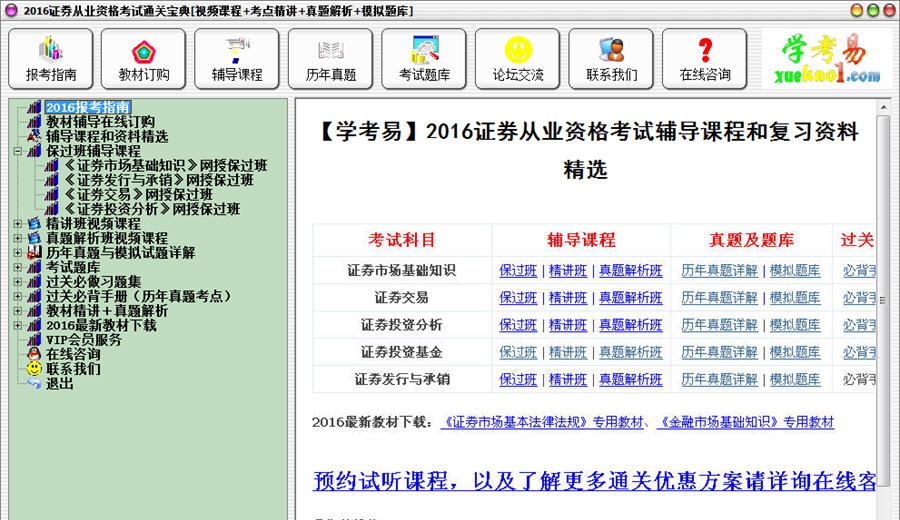Click the 教材订购 toolbar button
The height and width of the screenshot is (520, 900).
143,59
